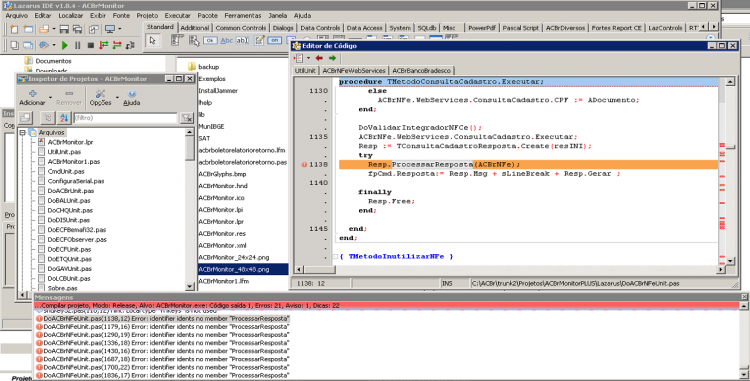Viewport: 750px width, 381px height.
Task: Open the Projeto menu
Action: point(147,16)
